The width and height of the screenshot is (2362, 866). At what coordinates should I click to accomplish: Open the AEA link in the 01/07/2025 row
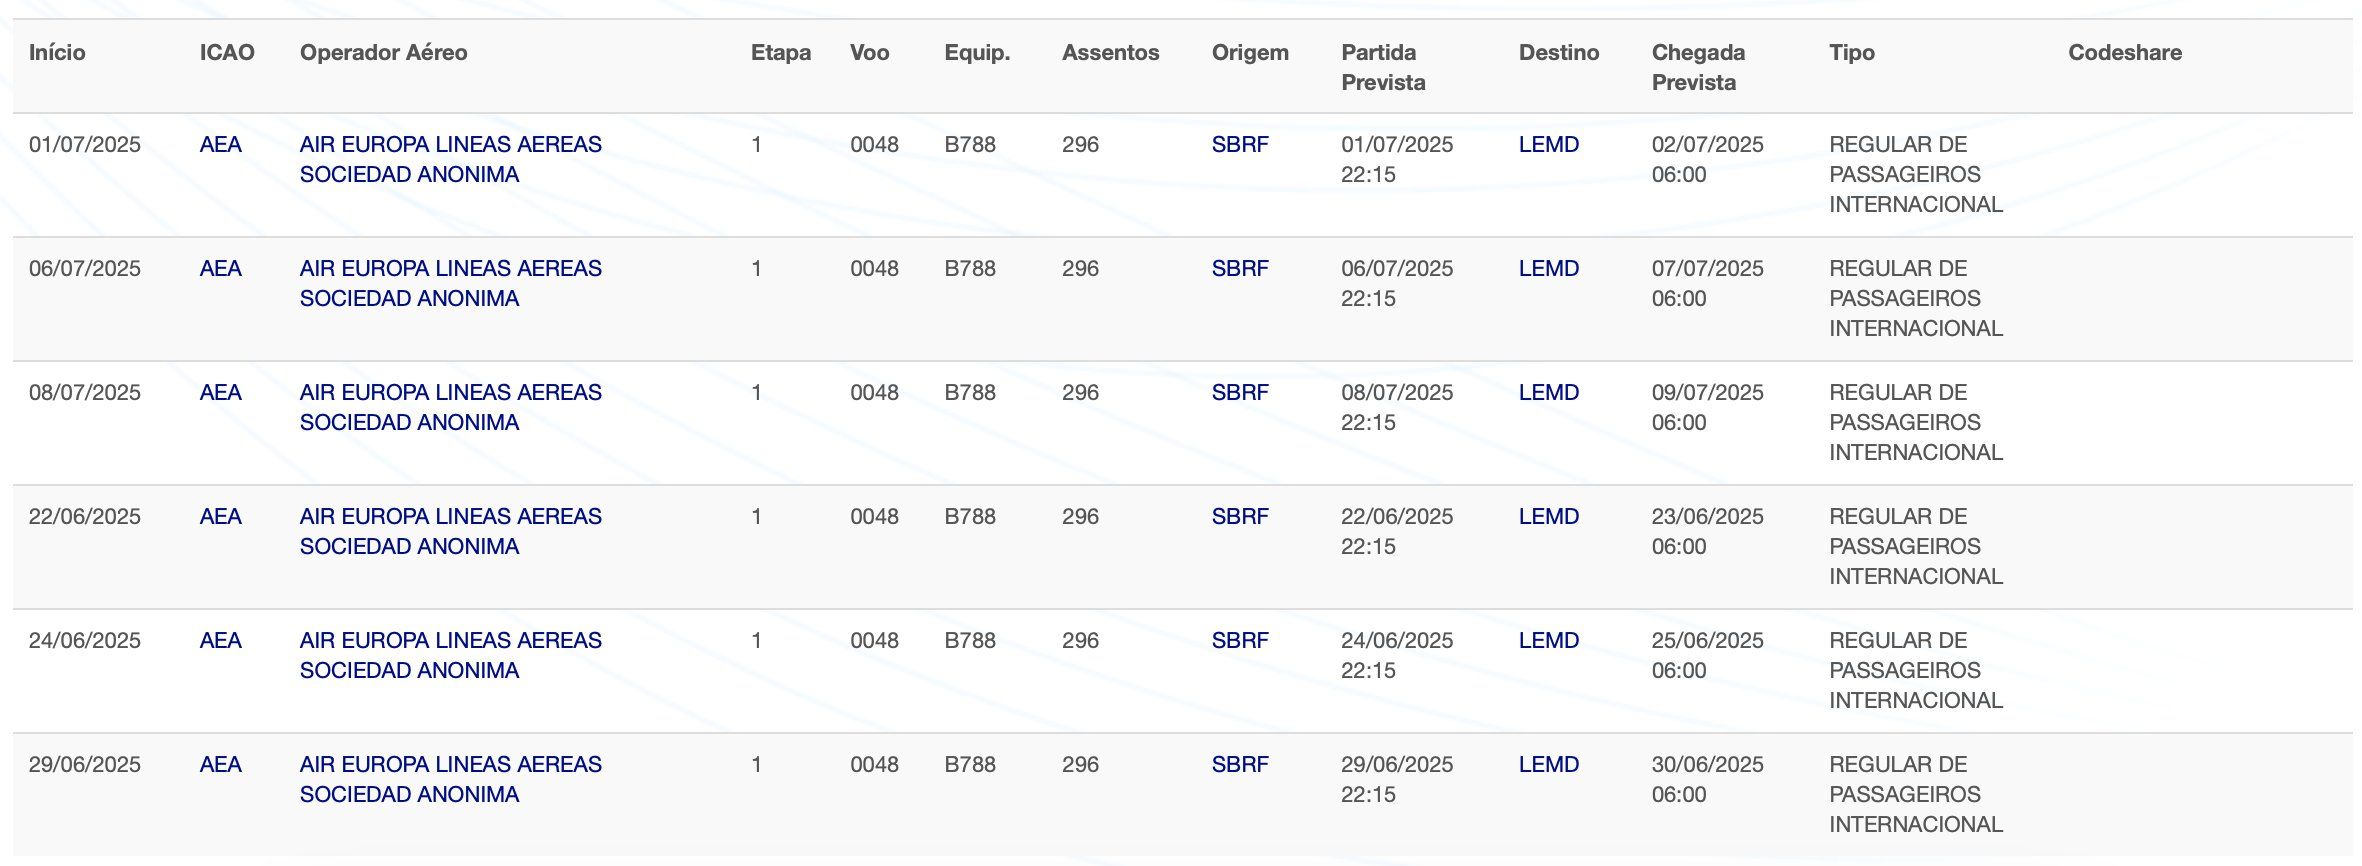click(220, 144)
